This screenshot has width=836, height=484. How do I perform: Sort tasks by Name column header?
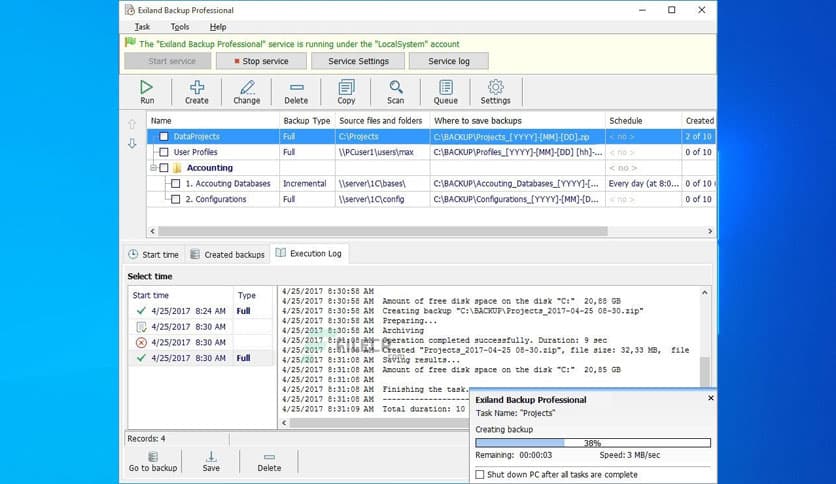213,121
